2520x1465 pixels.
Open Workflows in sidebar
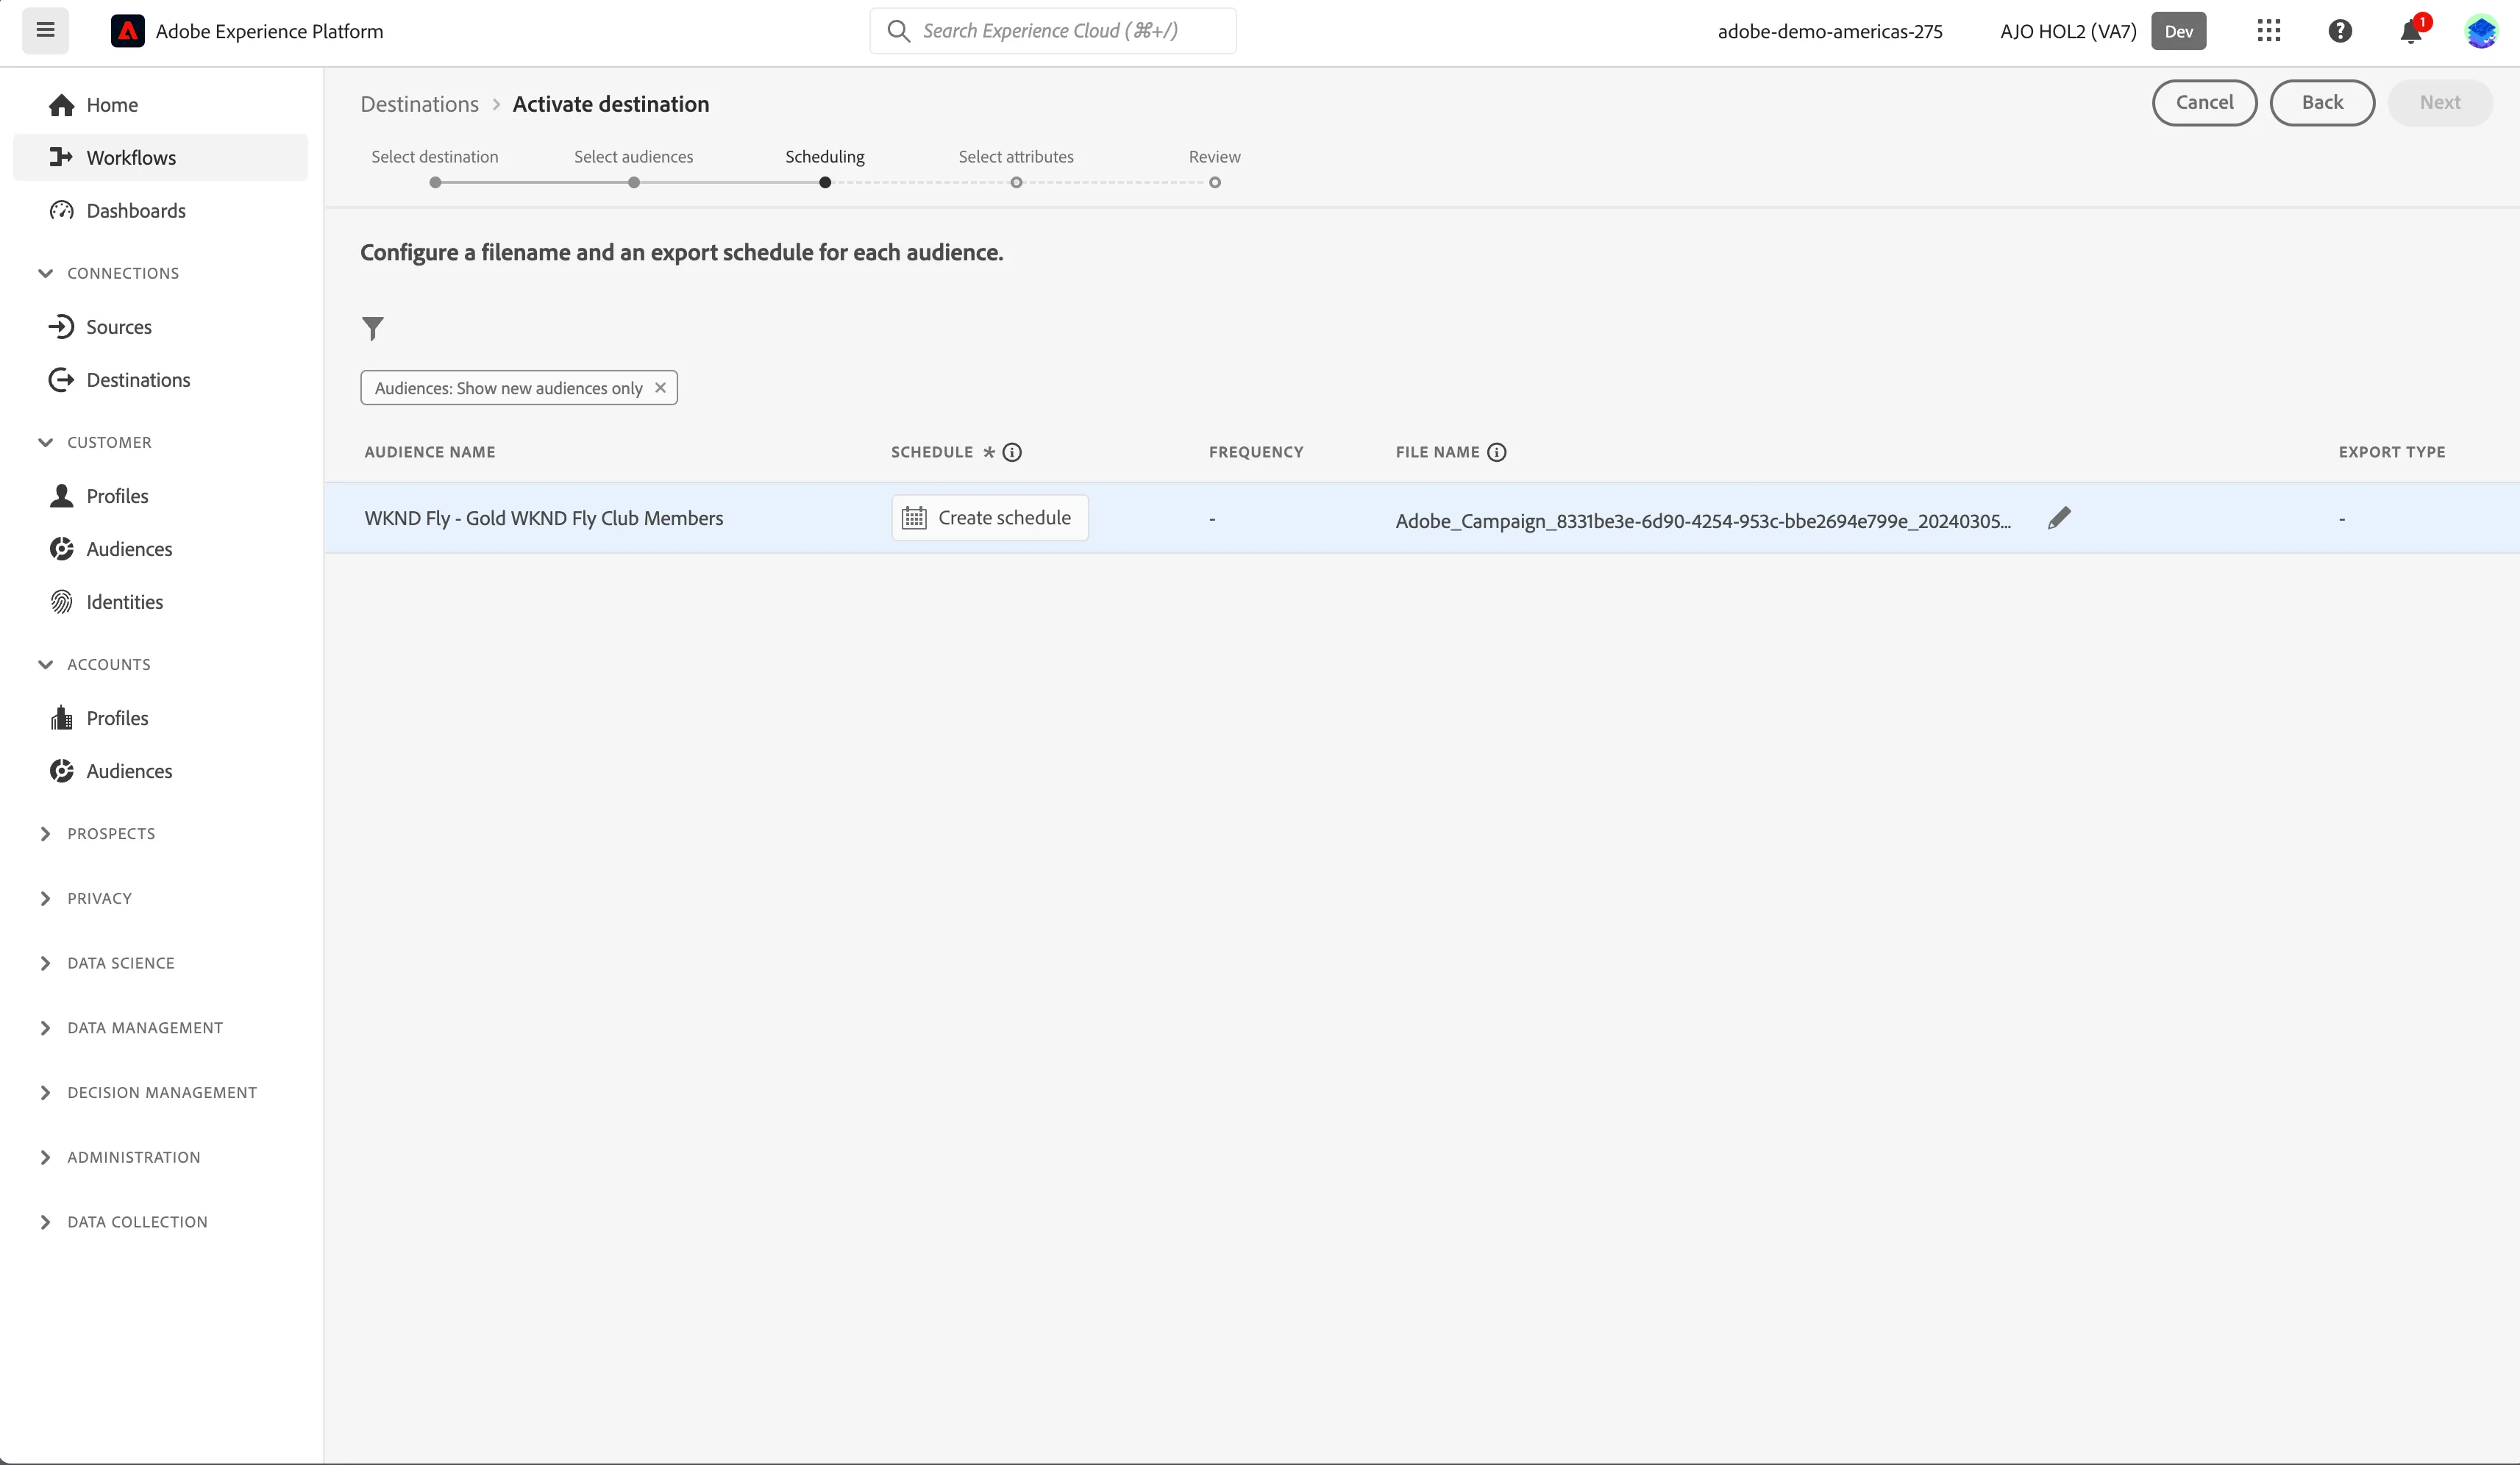(x=160, y=158)
